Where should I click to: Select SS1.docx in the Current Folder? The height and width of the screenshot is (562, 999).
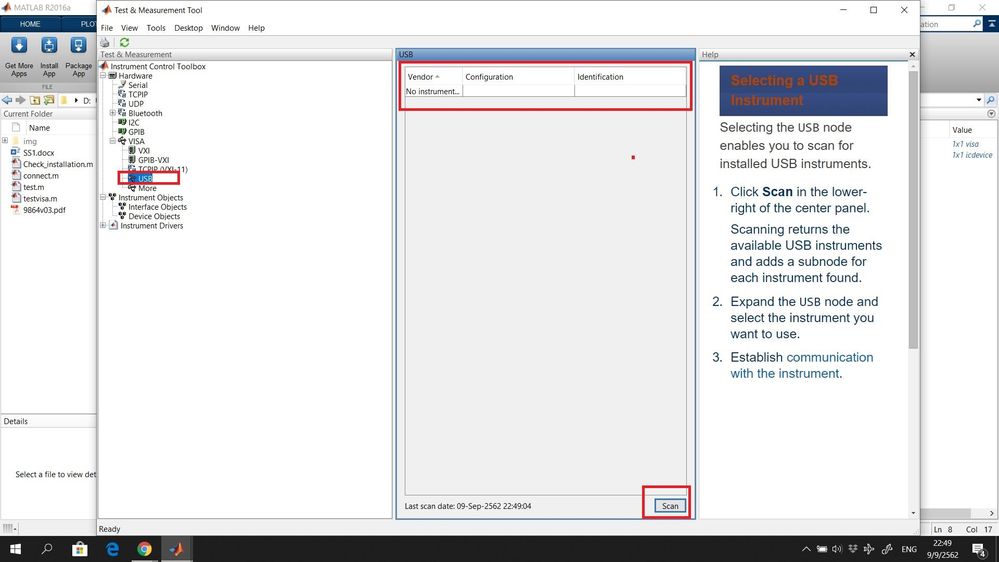click(x=38, y=153)
